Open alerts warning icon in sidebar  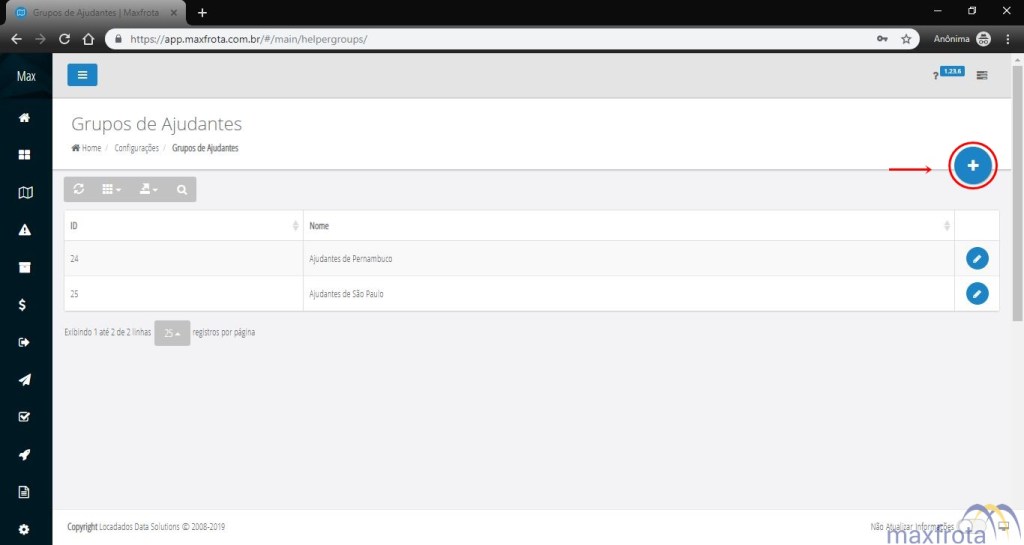(25, 230)
